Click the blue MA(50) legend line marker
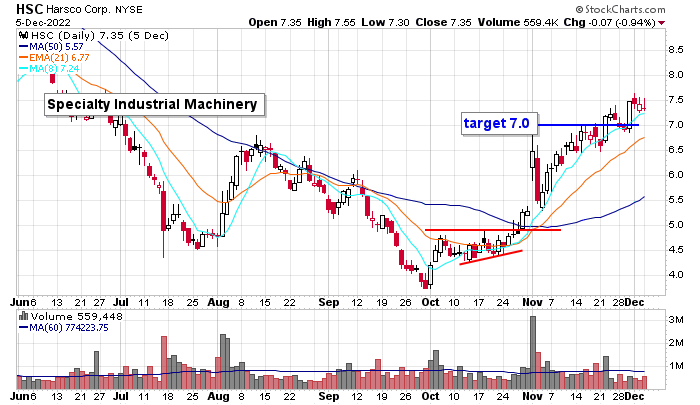This screenshot has height=405, width=700. coord(23,46)
